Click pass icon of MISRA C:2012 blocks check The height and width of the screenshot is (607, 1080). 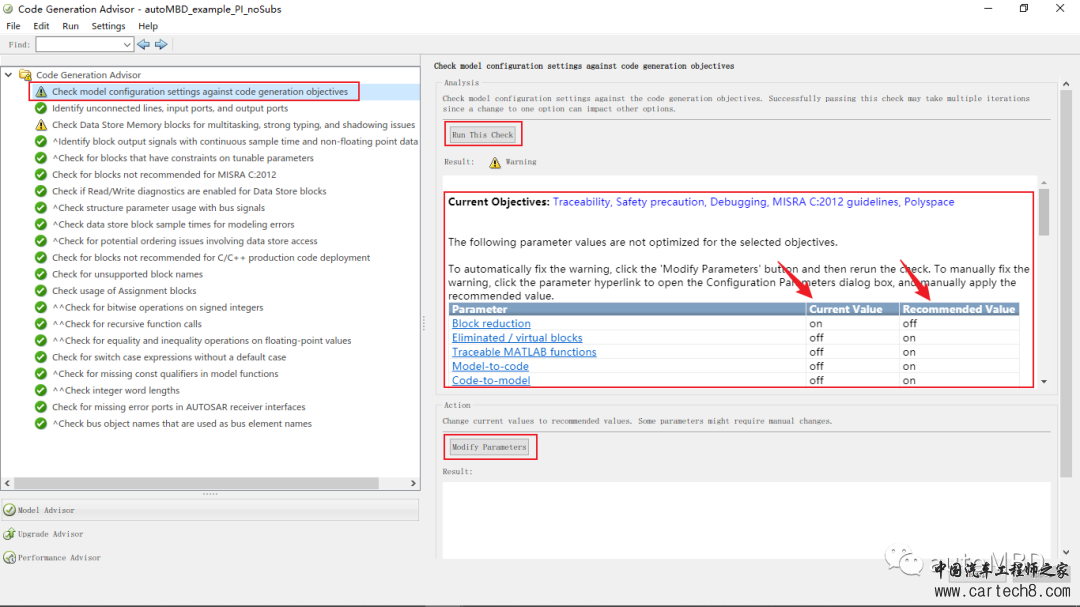click(x=41, y=174)
